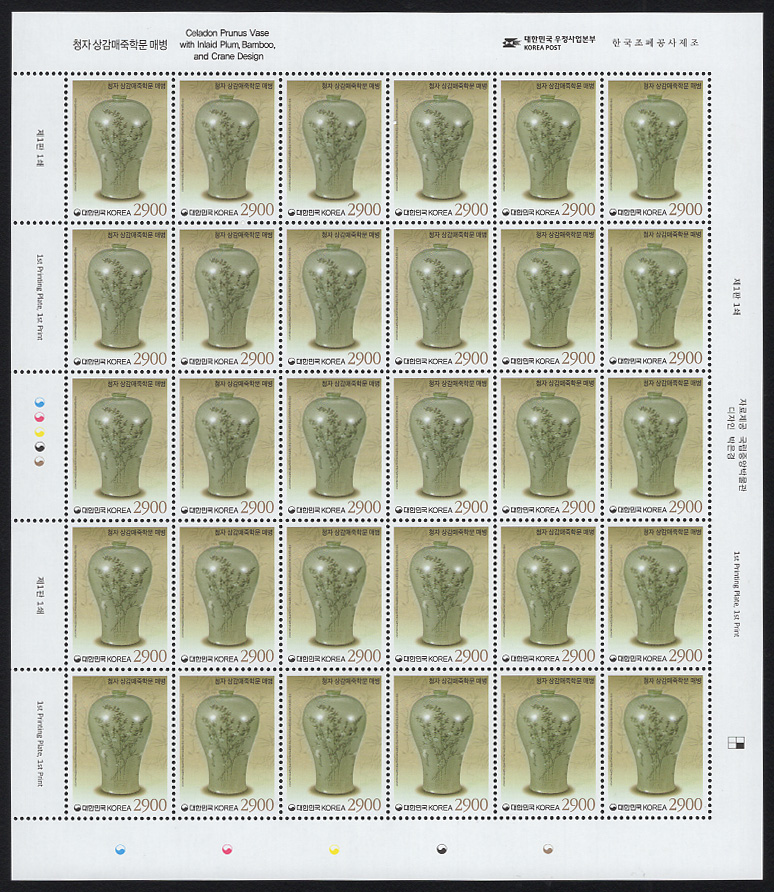This screenshot has height=892, width=774.
Task: Pick the yellow dot in left margin
Action: pos(40,432)
